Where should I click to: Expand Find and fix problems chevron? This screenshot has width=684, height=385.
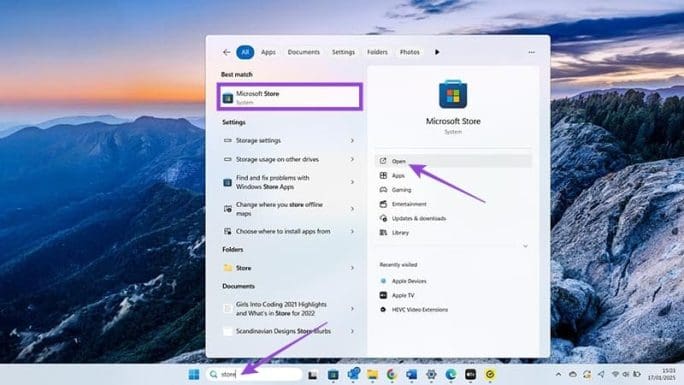[352, 182]
